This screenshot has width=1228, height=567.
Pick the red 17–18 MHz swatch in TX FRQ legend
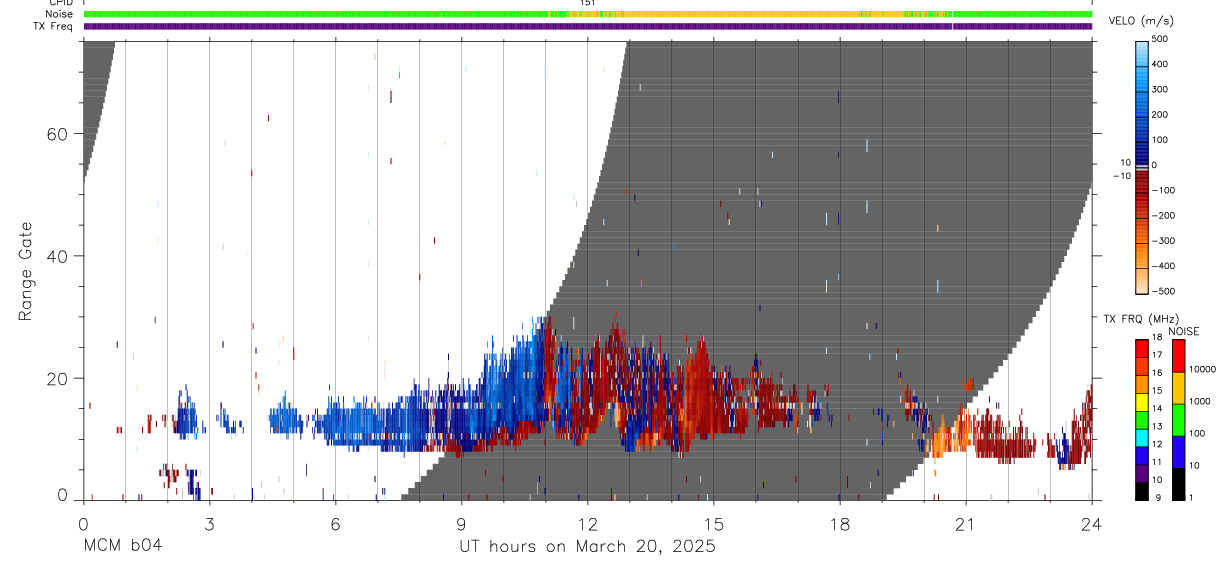tap(1142, 348)
